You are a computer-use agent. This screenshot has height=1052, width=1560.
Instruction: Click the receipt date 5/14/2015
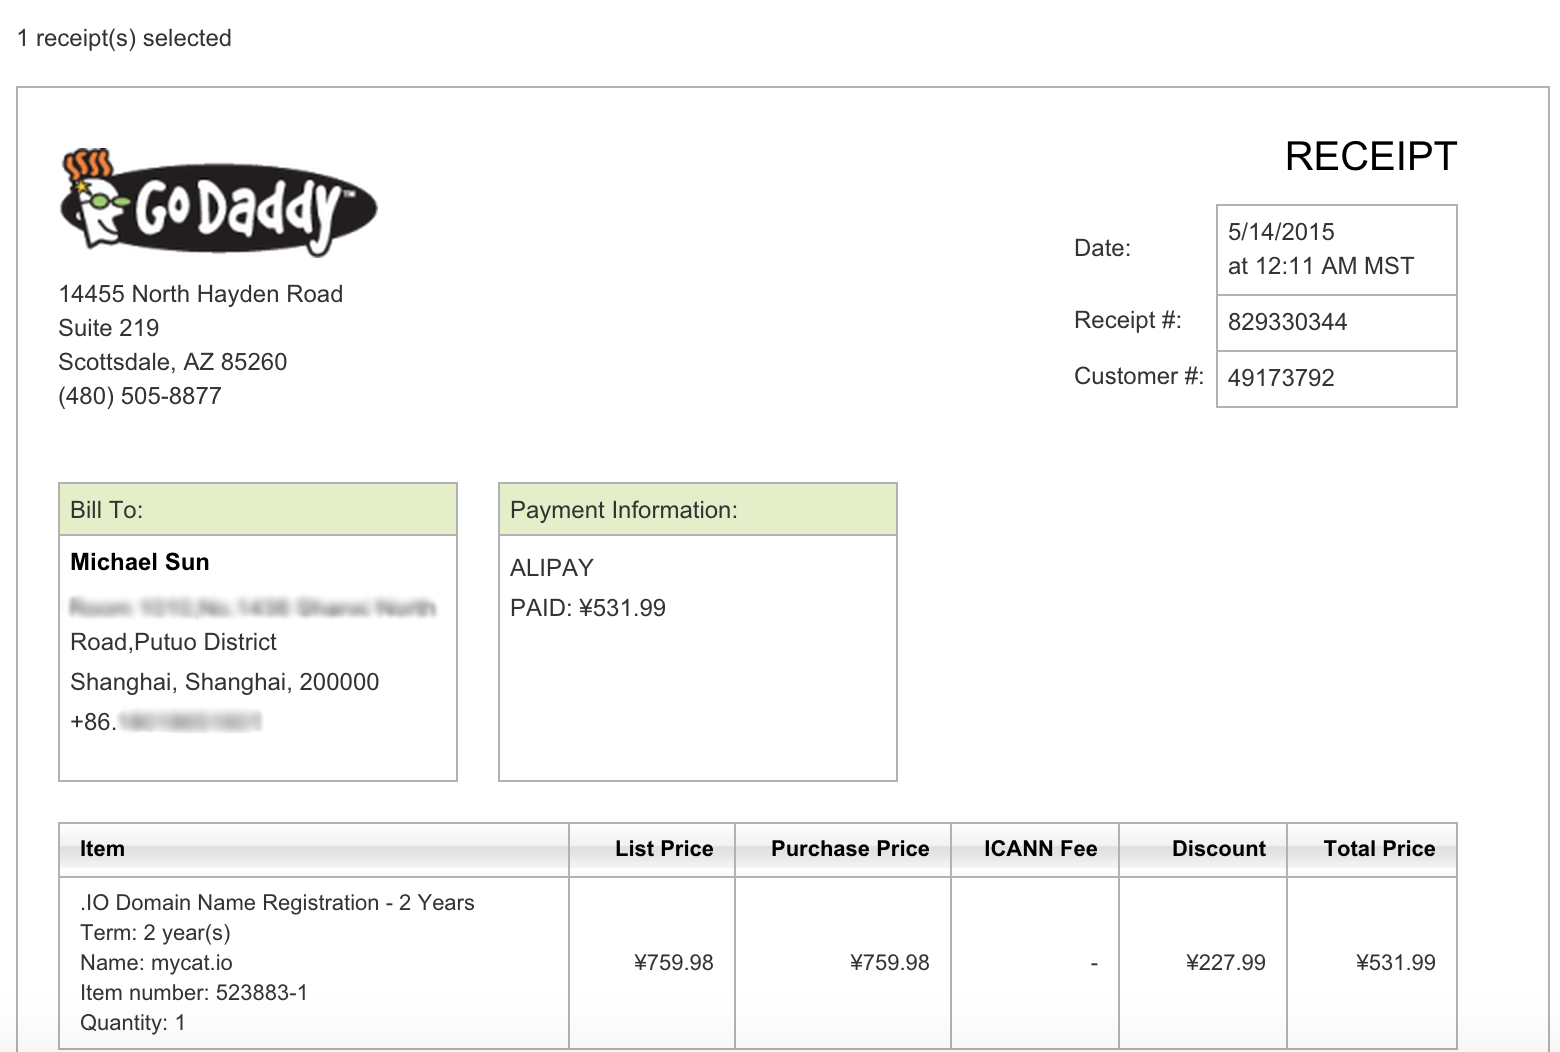[x=1281, y=232]
